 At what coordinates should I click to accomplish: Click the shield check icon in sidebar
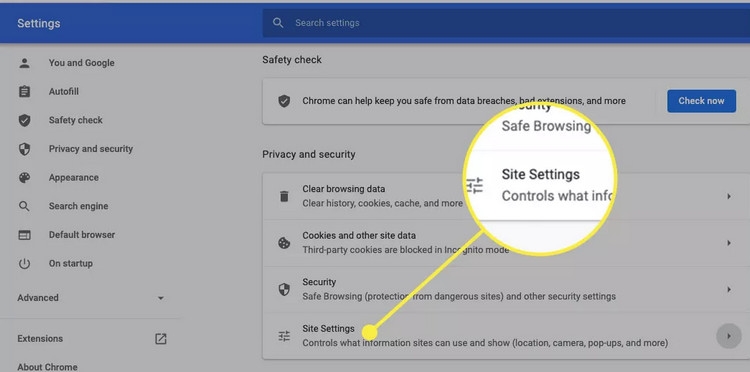tap(24, 120)
